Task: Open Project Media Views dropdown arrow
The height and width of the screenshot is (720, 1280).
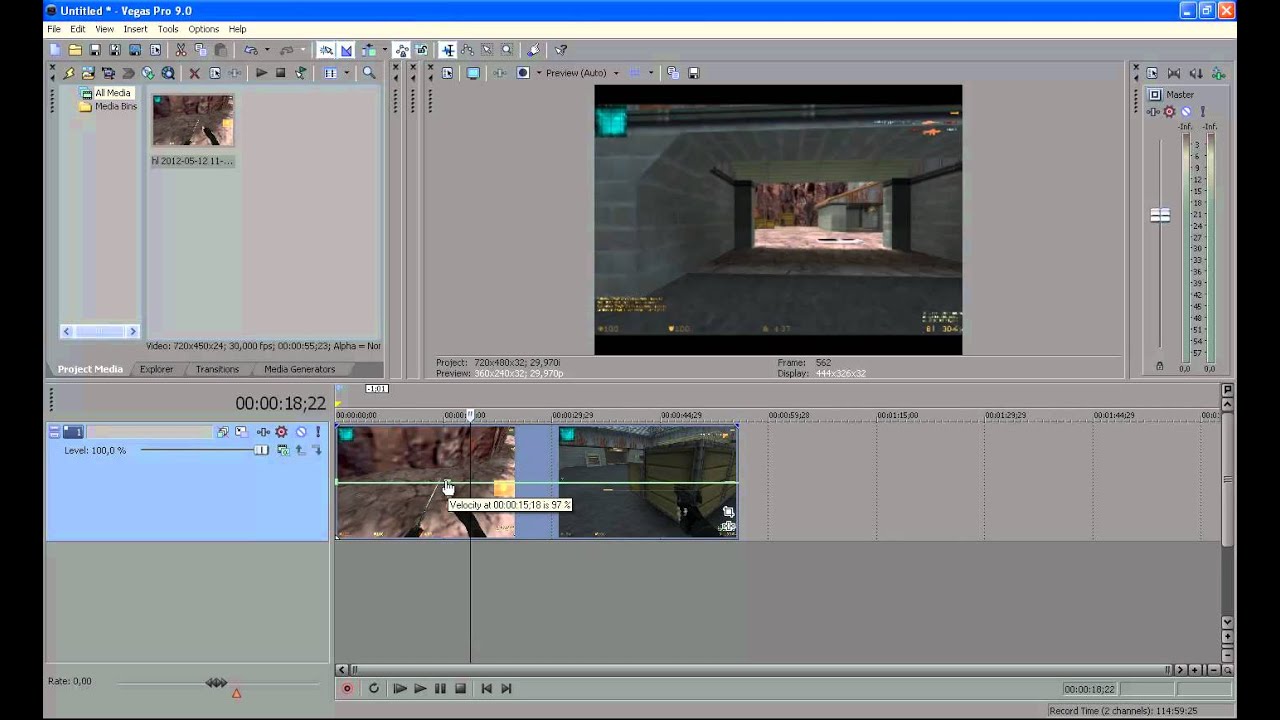Action: click(x=347, y=73)
